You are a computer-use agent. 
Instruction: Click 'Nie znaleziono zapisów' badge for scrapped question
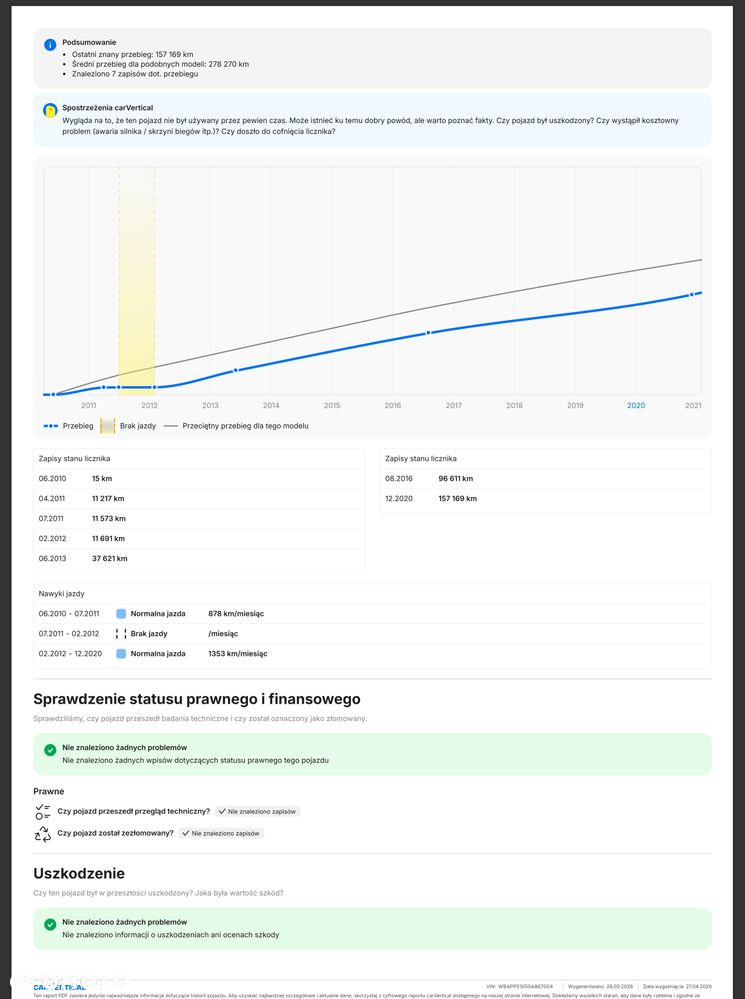pos(221,833)
